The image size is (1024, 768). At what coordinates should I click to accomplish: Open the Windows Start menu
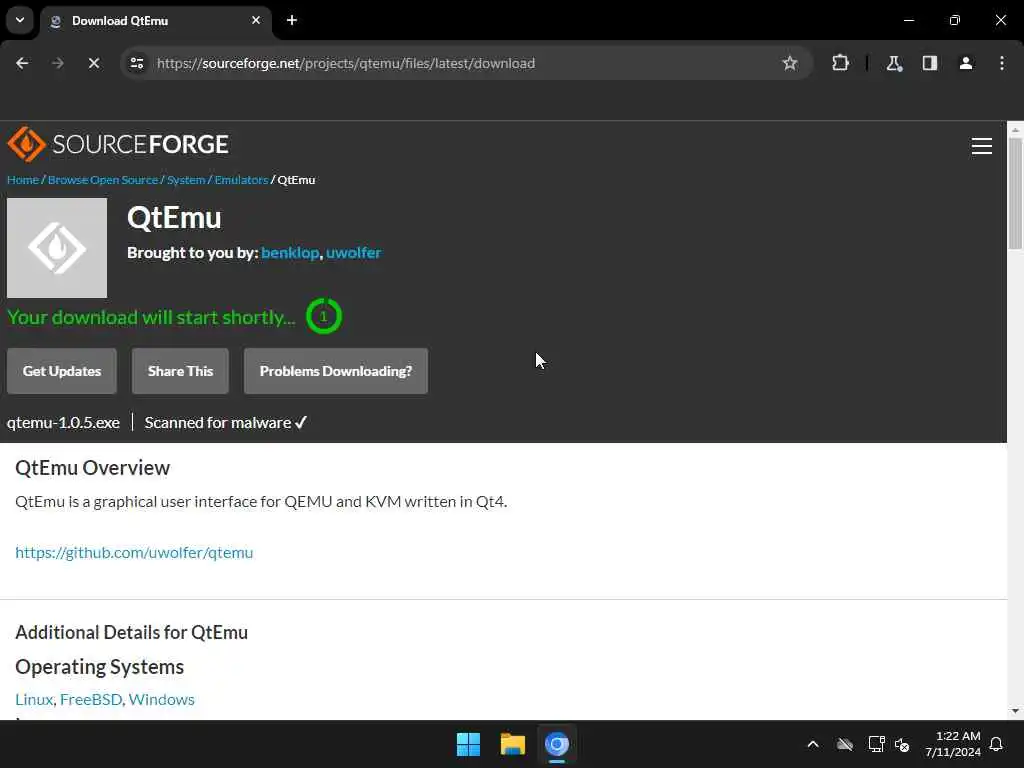coord(468,744)
